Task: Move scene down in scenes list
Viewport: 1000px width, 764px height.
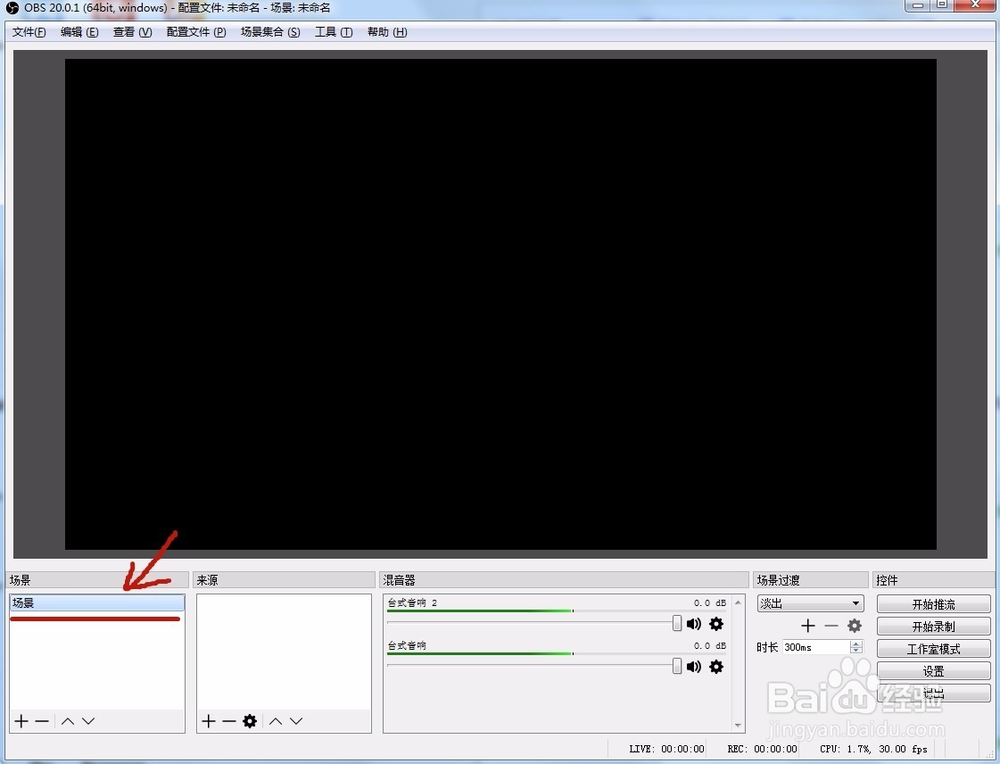Action: [x=89, y=721]
